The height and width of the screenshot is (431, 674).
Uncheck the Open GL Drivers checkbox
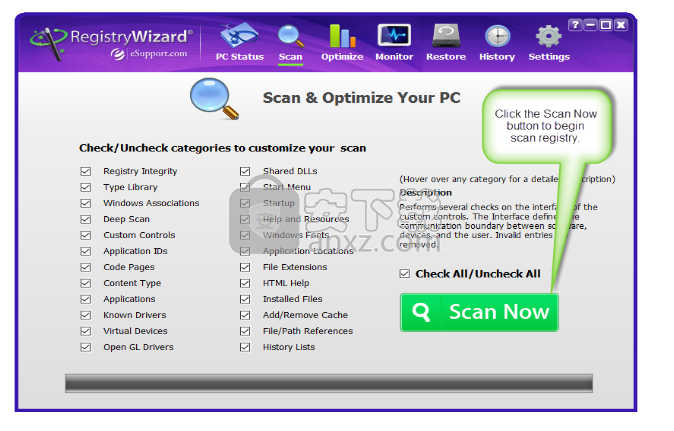[x=86, y=347]
